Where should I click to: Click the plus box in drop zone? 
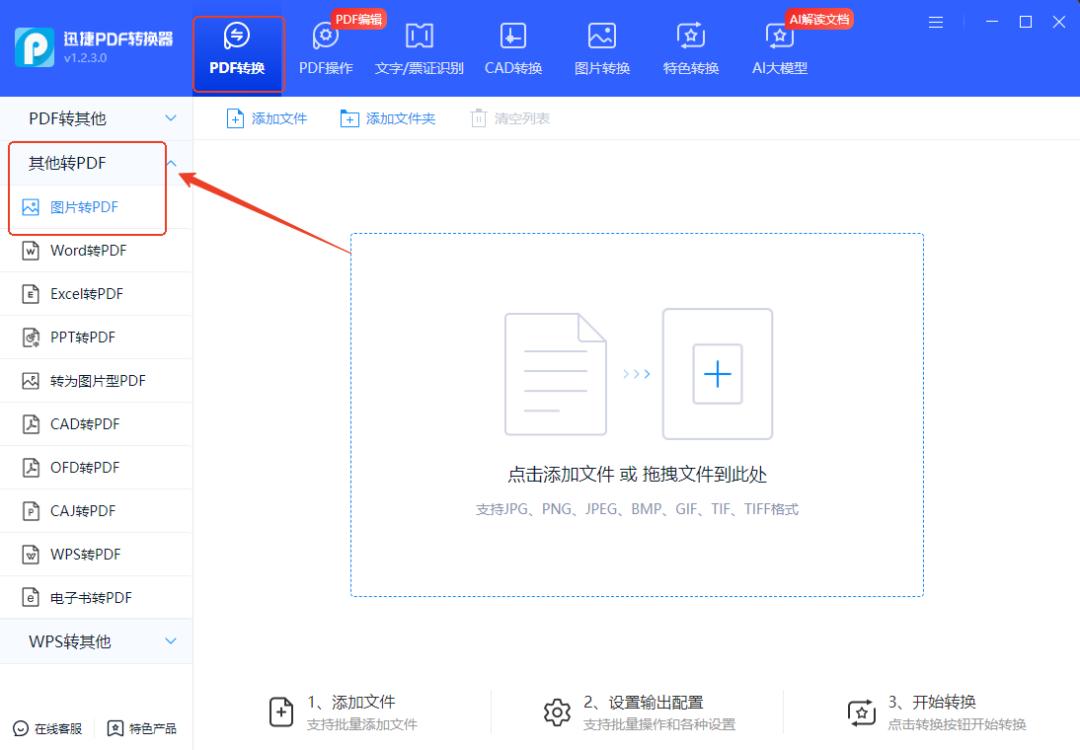click(717, 374)
